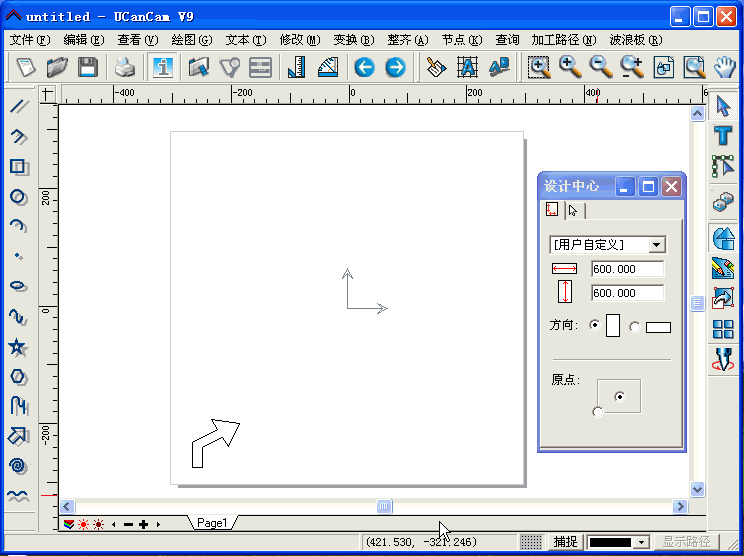Screen dimensions: 744x556
Task: Select the wave line tool
Action: click(18, 496)
